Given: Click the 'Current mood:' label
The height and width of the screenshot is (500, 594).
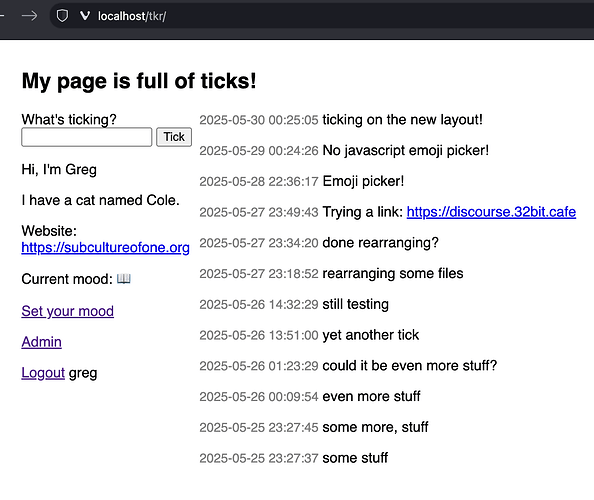Looking at the screenshot, I should pos(67,279).
